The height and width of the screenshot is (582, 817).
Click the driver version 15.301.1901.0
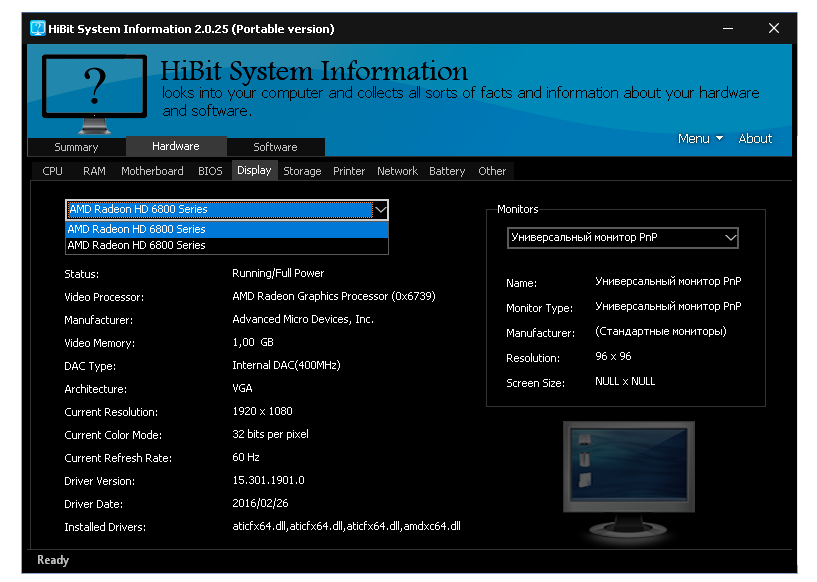point(268,480)
